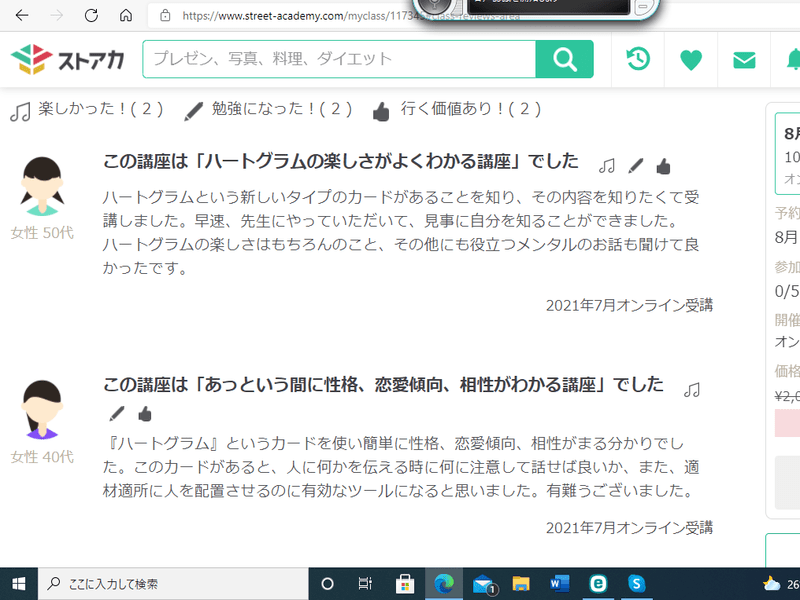Click the weather icon in system tray
Screen dimensions: 800x600
771,584
